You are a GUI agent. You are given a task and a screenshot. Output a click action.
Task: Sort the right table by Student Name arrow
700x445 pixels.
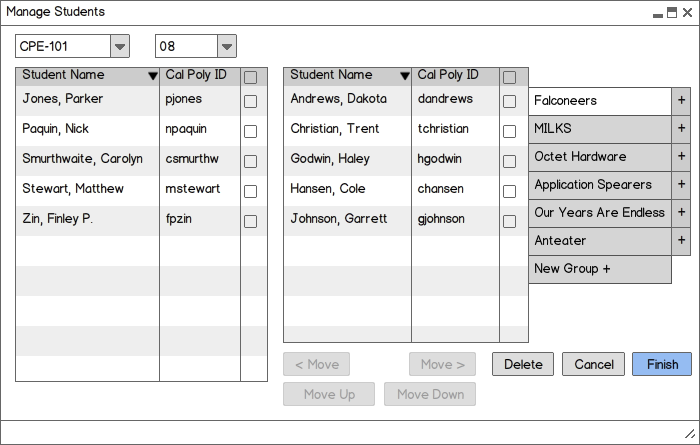click(404, 76)
